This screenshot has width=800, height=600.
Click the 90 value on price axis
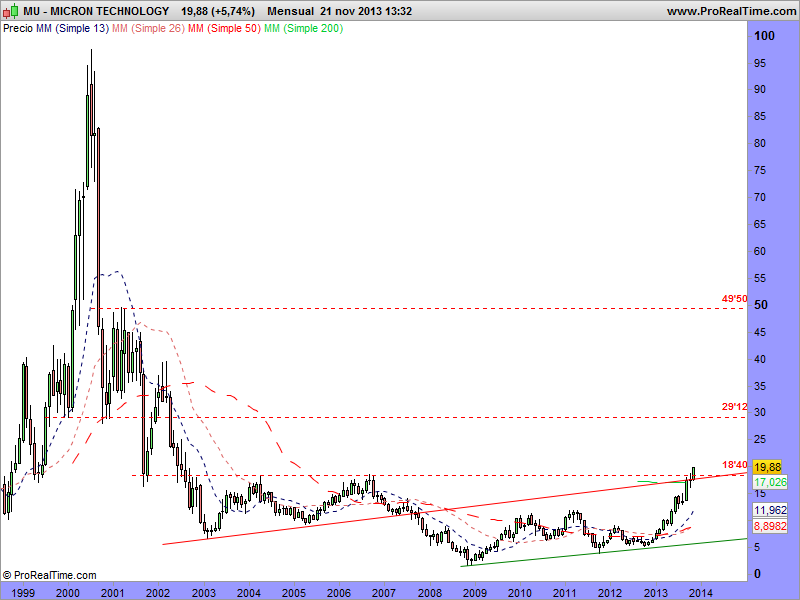point(760,89)
